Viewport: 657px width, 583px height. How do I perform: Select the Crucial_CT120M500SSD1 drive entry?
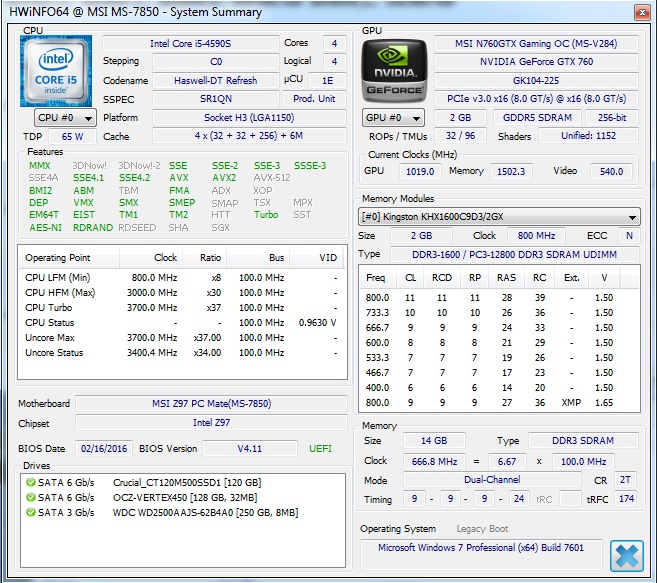[x=183, y=482]
